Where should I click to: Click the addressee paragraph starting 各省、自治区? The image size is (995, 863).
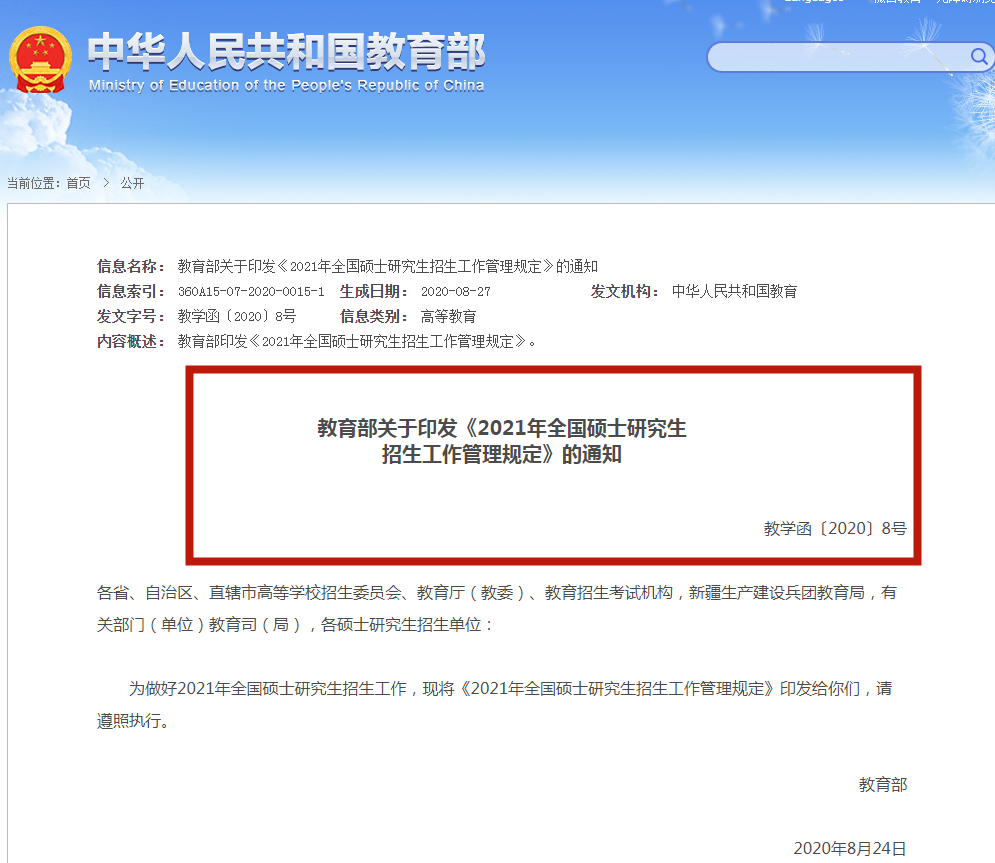[x=496, y=609]
